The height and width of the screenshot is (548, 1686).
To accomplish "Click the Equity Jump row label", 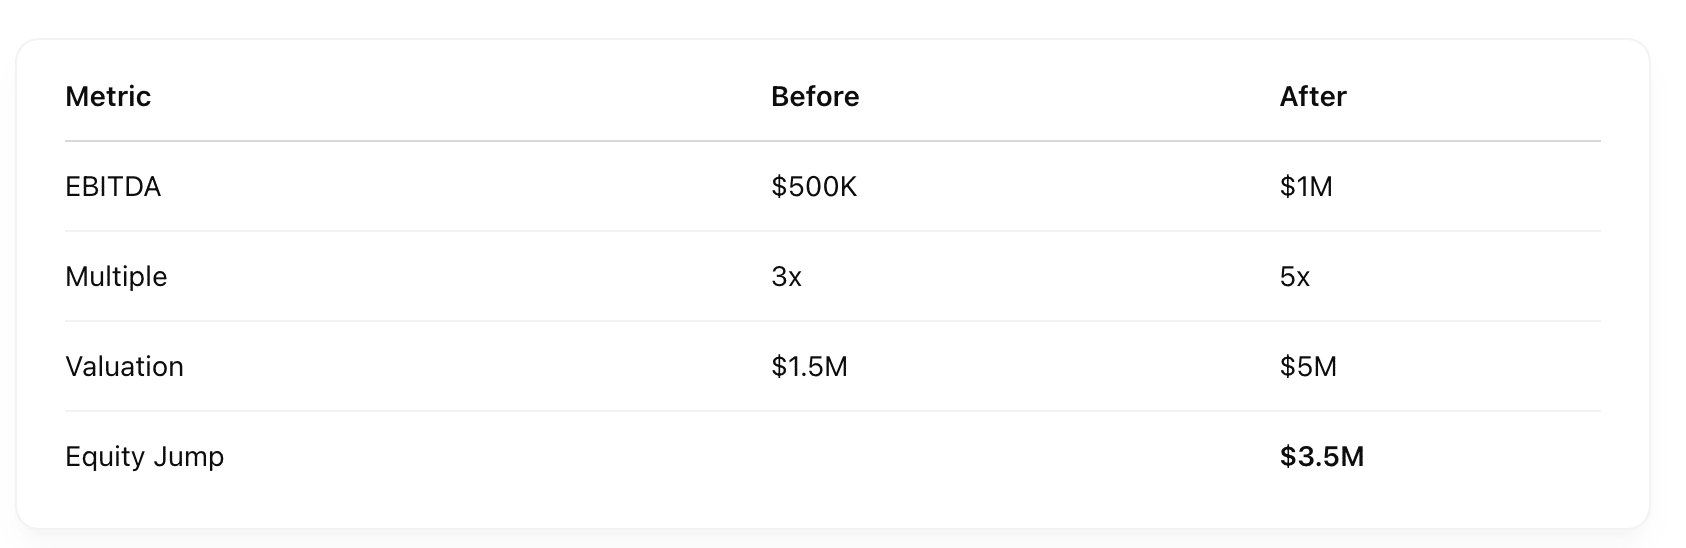I will 144,457.
